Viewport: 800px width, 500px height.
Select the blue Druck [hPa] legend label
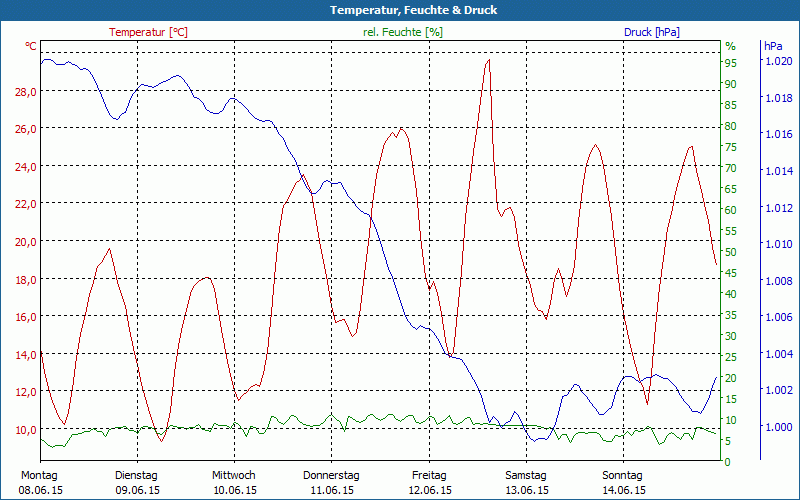click(x=651, y=32)
